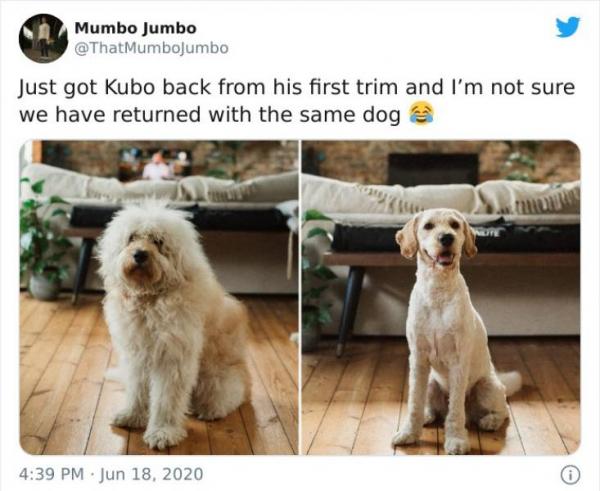Open the tweet info circle icon
Screen dimensions: 600x491
[570, 475]
